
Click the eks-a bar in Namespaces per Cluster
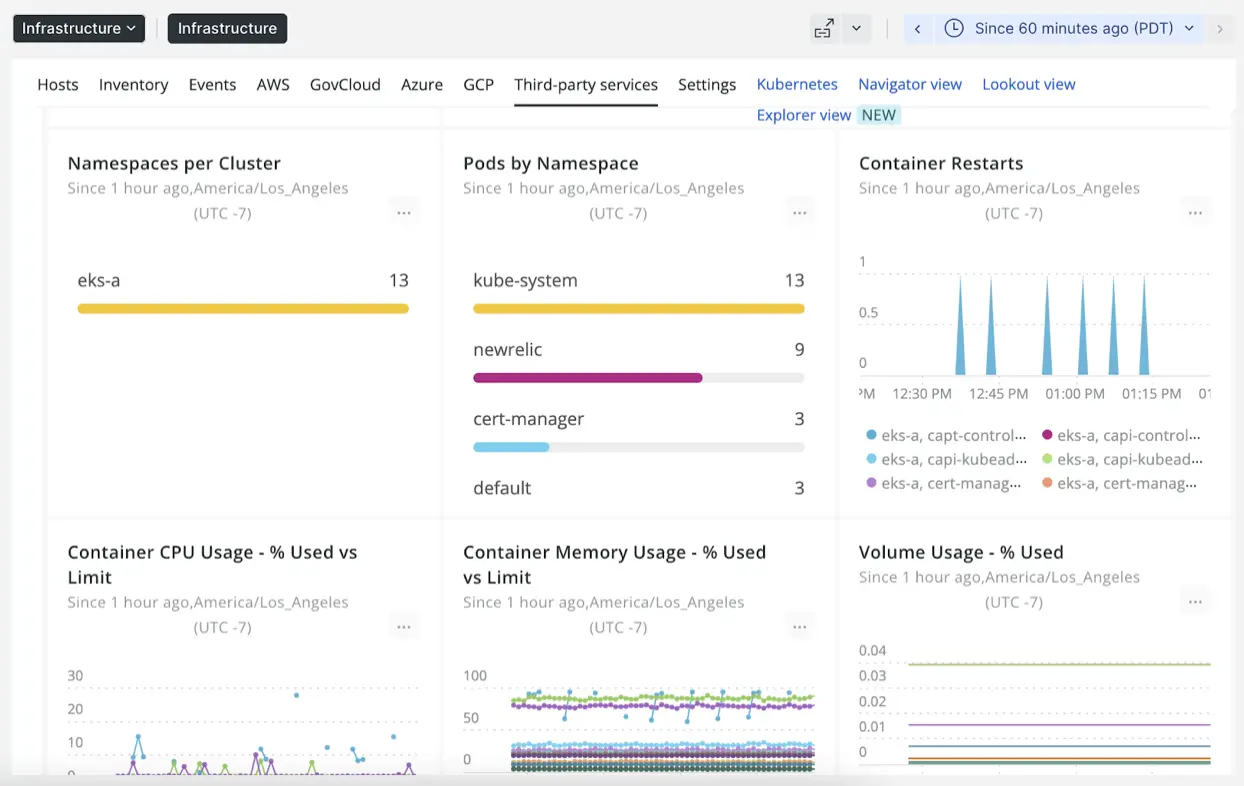pyautogui.click(x=243, y=308)
